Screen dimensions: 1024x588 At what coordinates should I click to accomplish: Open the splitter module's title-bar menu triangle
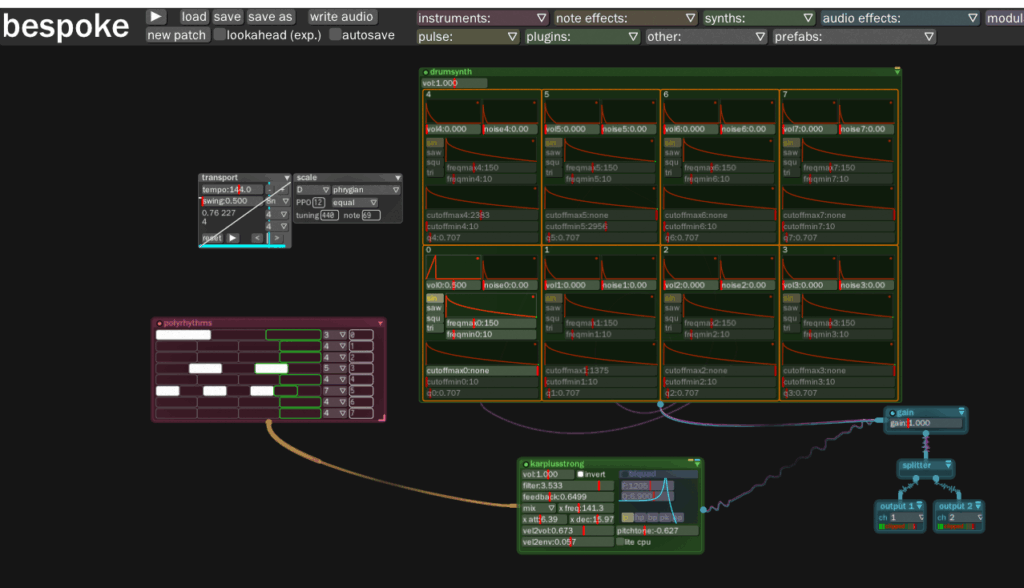click(x=948, y=465)
